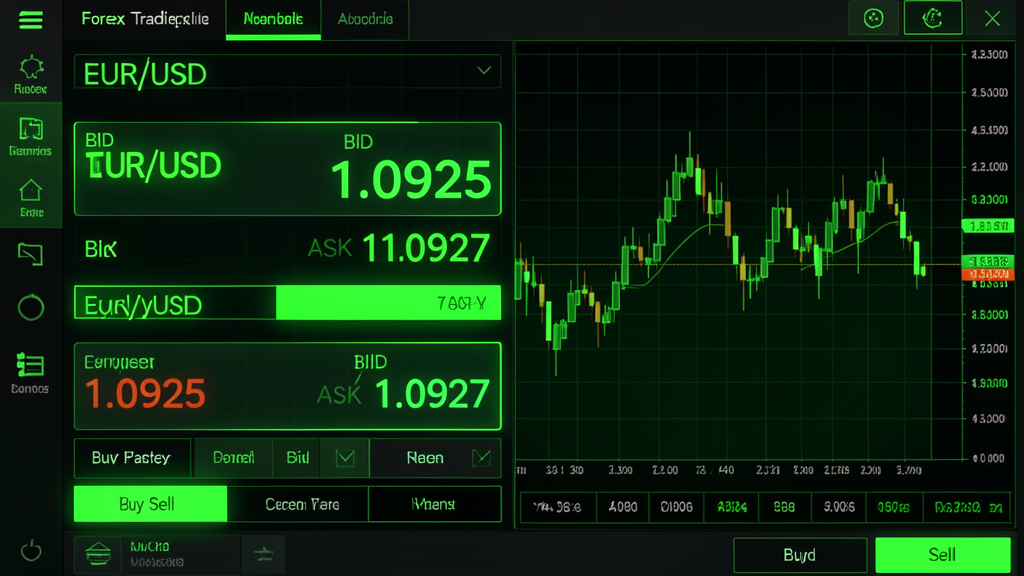The height and width of the screenshot is (576, 1024).
Task: Click the slanted chart panel sidebar icon
Action: [x=31, y=254]
